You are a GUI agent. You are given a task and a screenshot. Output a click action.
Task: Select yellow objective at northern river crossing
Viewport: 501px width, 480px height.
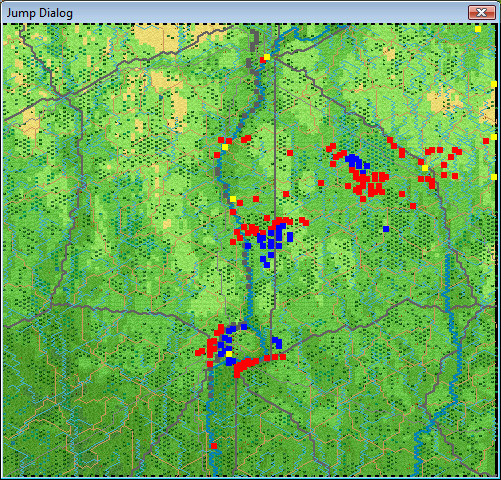tap(267, 57)
